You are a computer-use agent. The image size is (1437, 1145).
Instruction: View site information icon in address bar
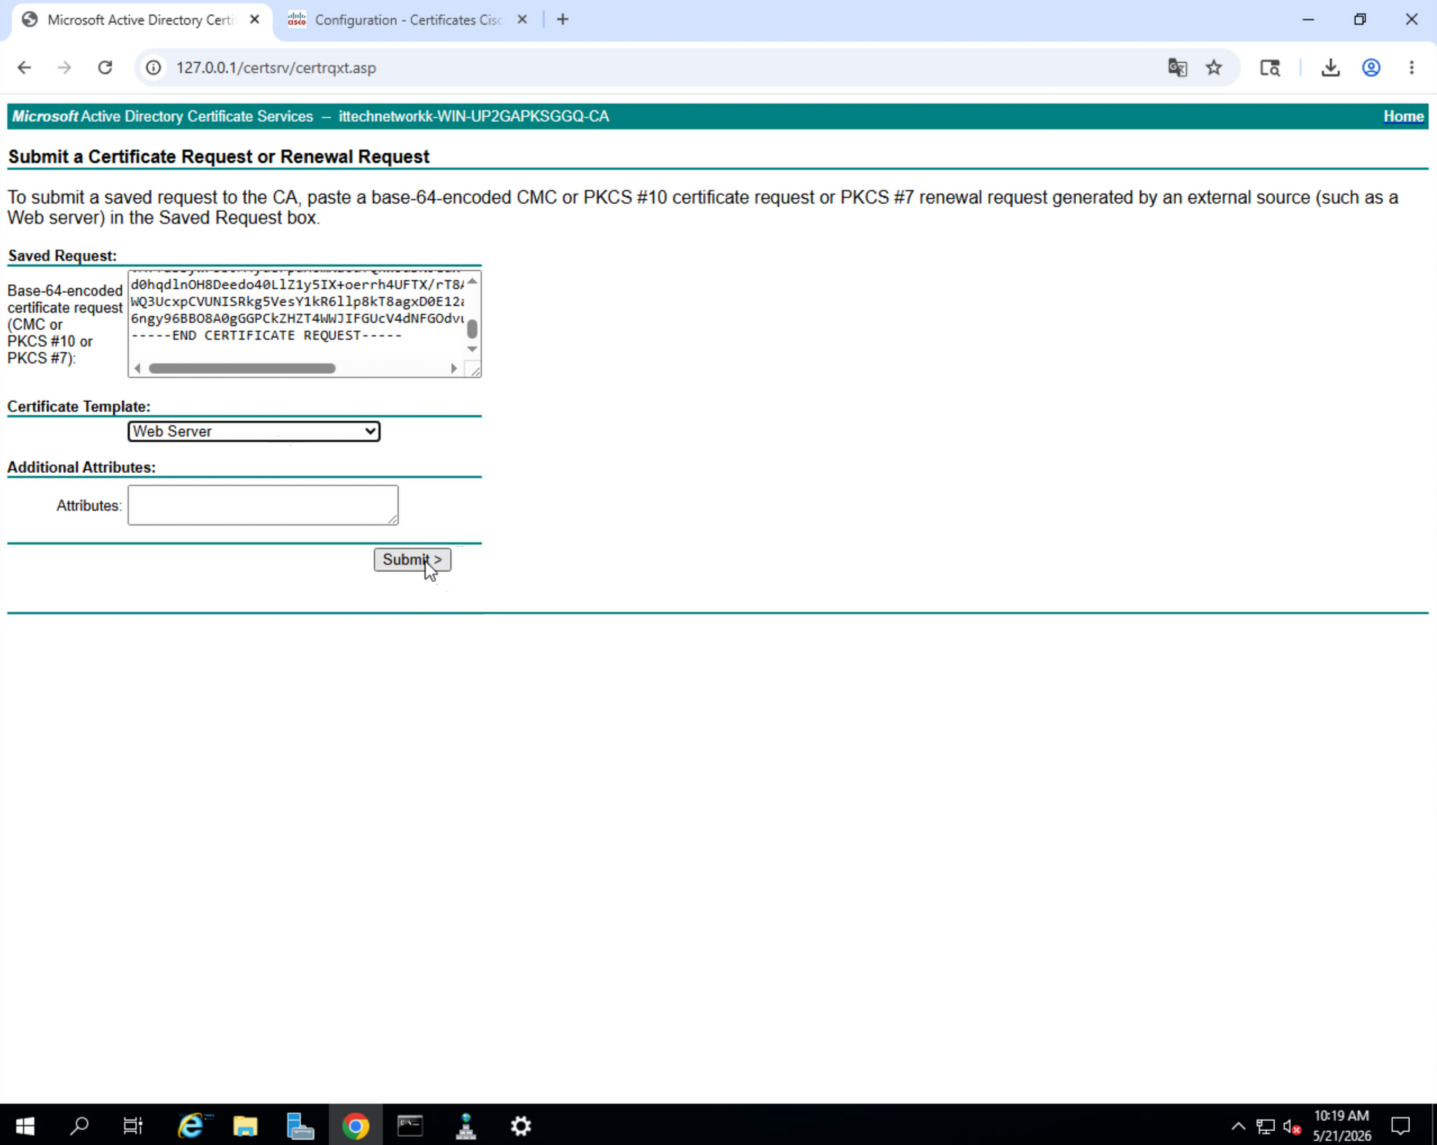tap(153, 68)
